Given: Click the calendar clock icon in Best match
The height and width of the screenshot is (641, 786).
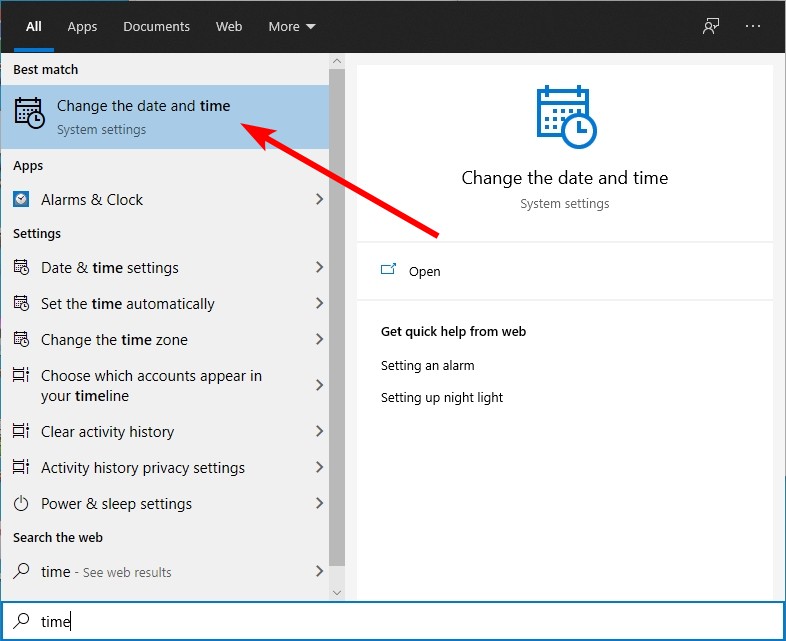Looking at the screenshot, I should click(x=30, y=113).
